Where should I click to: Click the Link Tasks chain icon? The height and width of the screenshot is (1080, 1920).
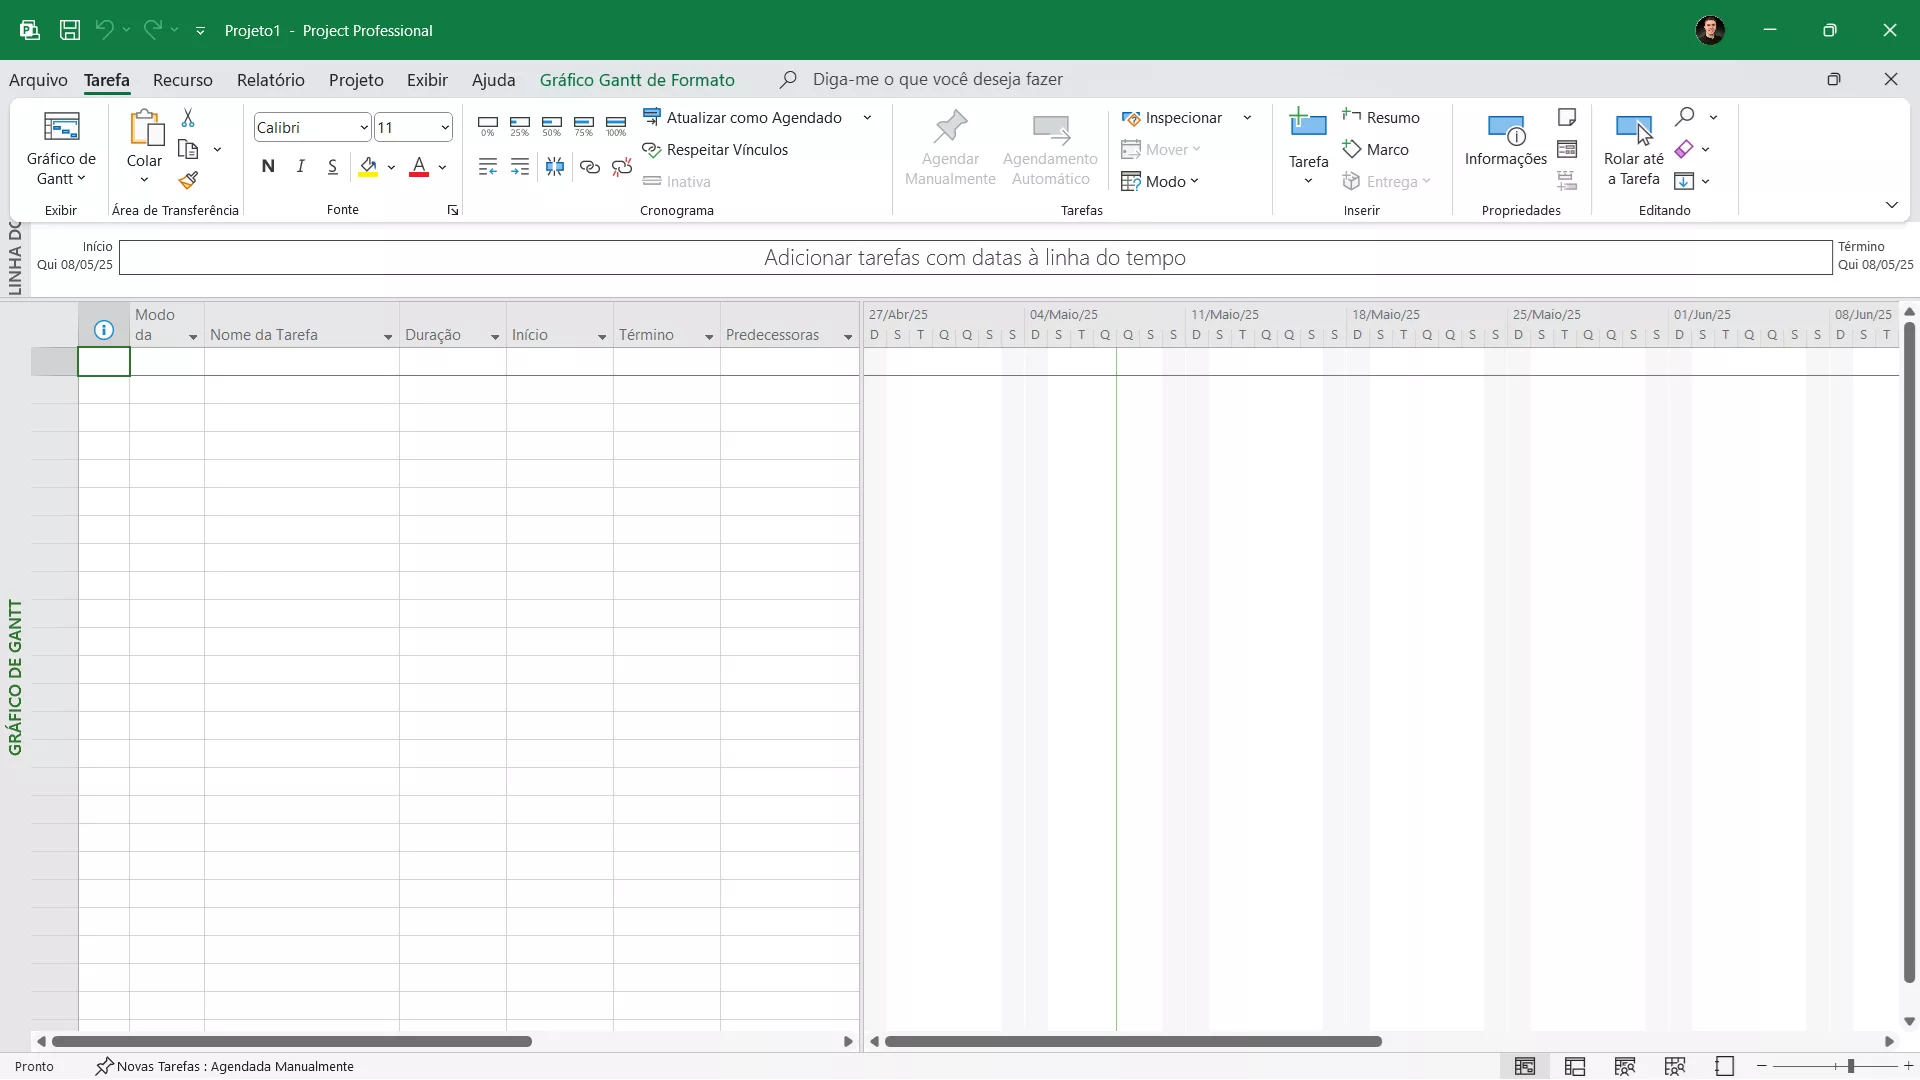point(590,167)
